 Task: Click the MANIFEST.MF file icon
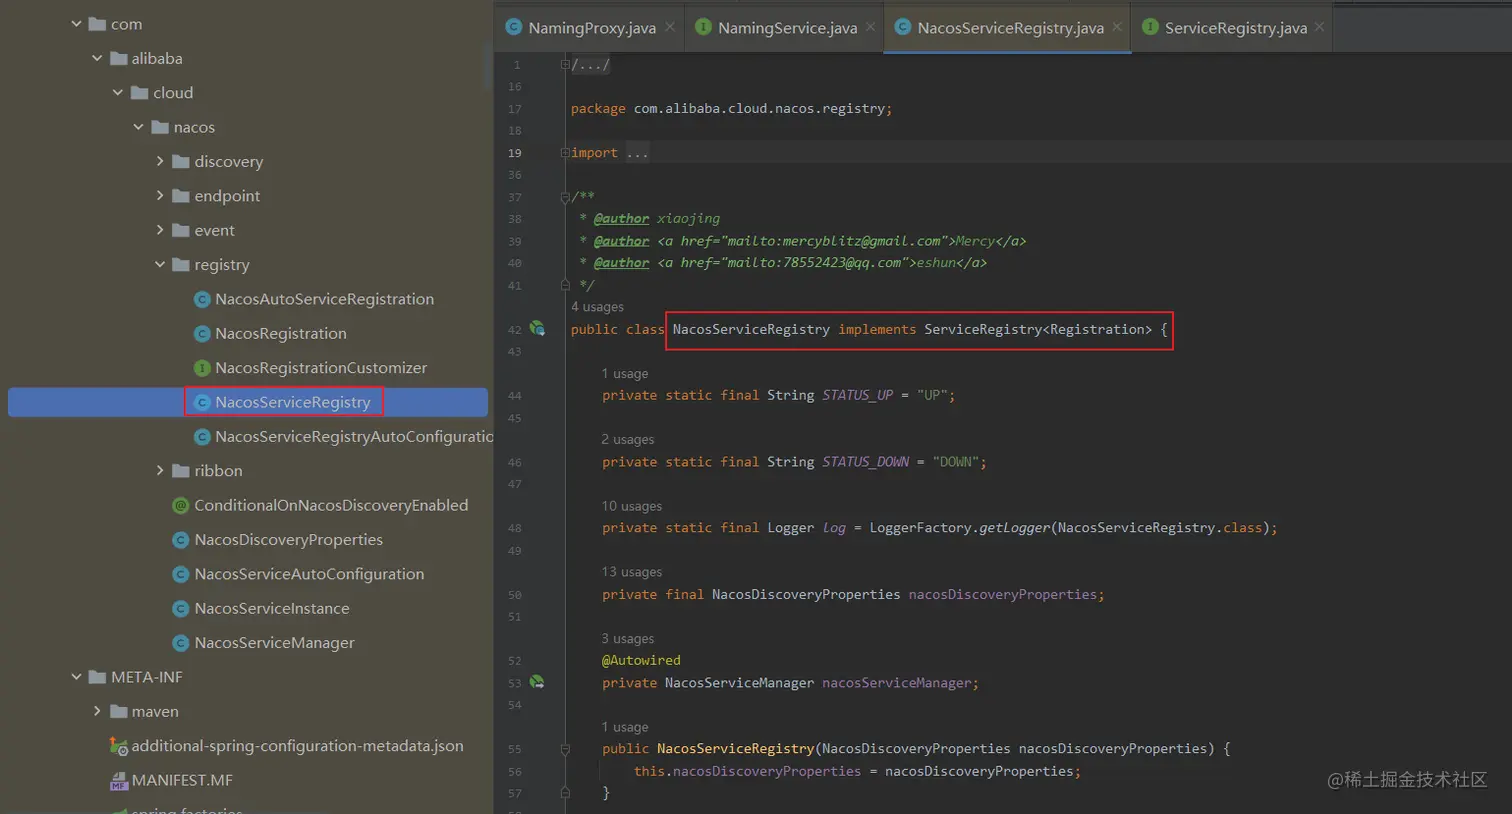tap(119, 781)
